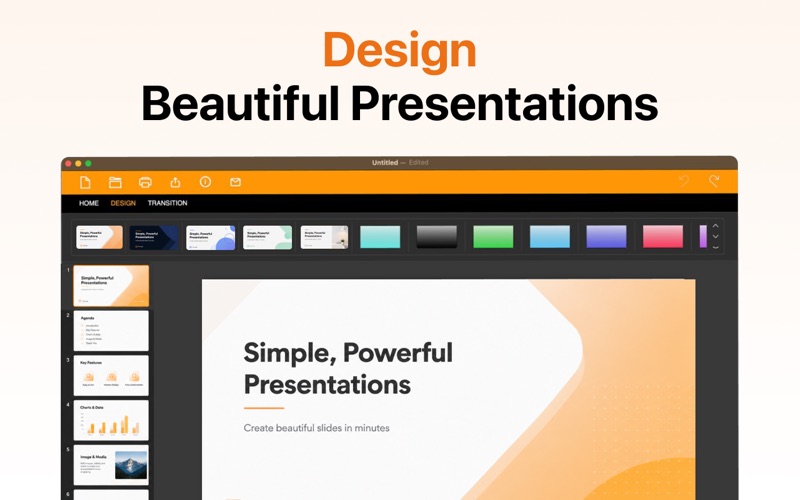
Task: Click the yellow minimize window button
Action: [78, 163]
